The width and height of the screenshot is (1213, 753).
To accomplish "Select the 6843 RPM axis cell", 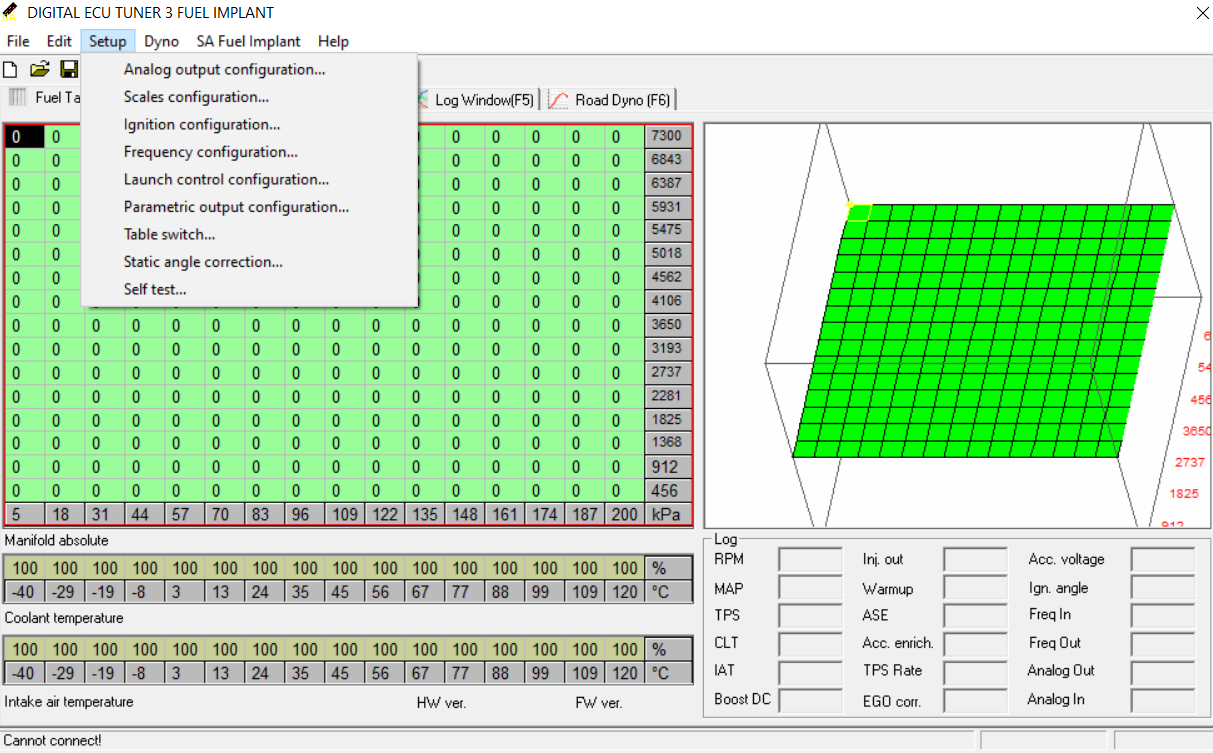I will 666,160.
